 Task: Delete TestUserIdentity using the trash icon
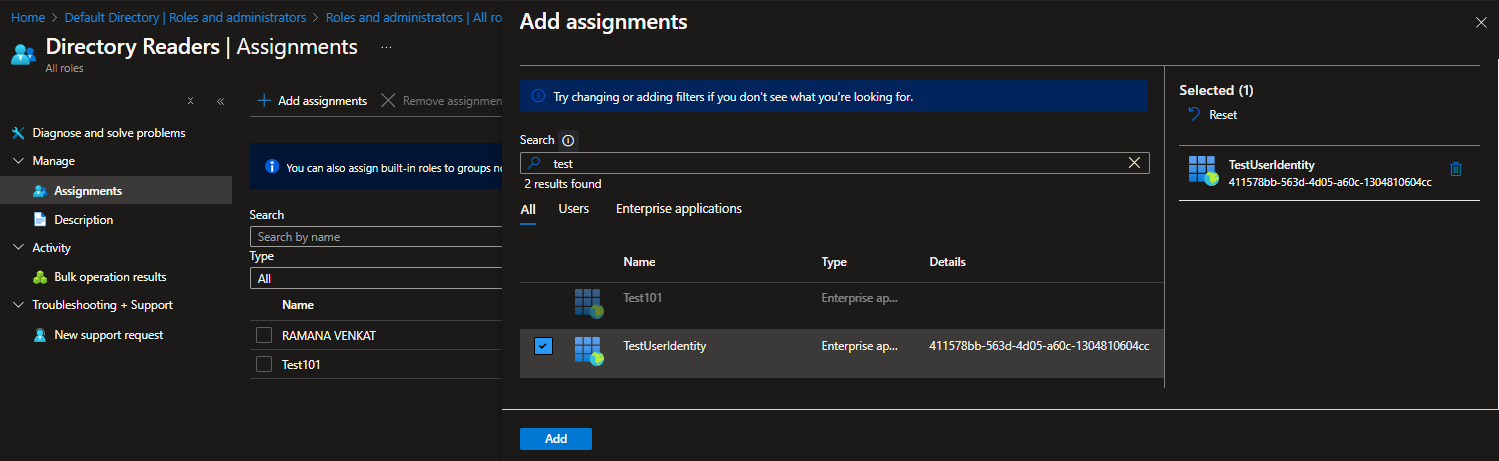point(1456,169)
